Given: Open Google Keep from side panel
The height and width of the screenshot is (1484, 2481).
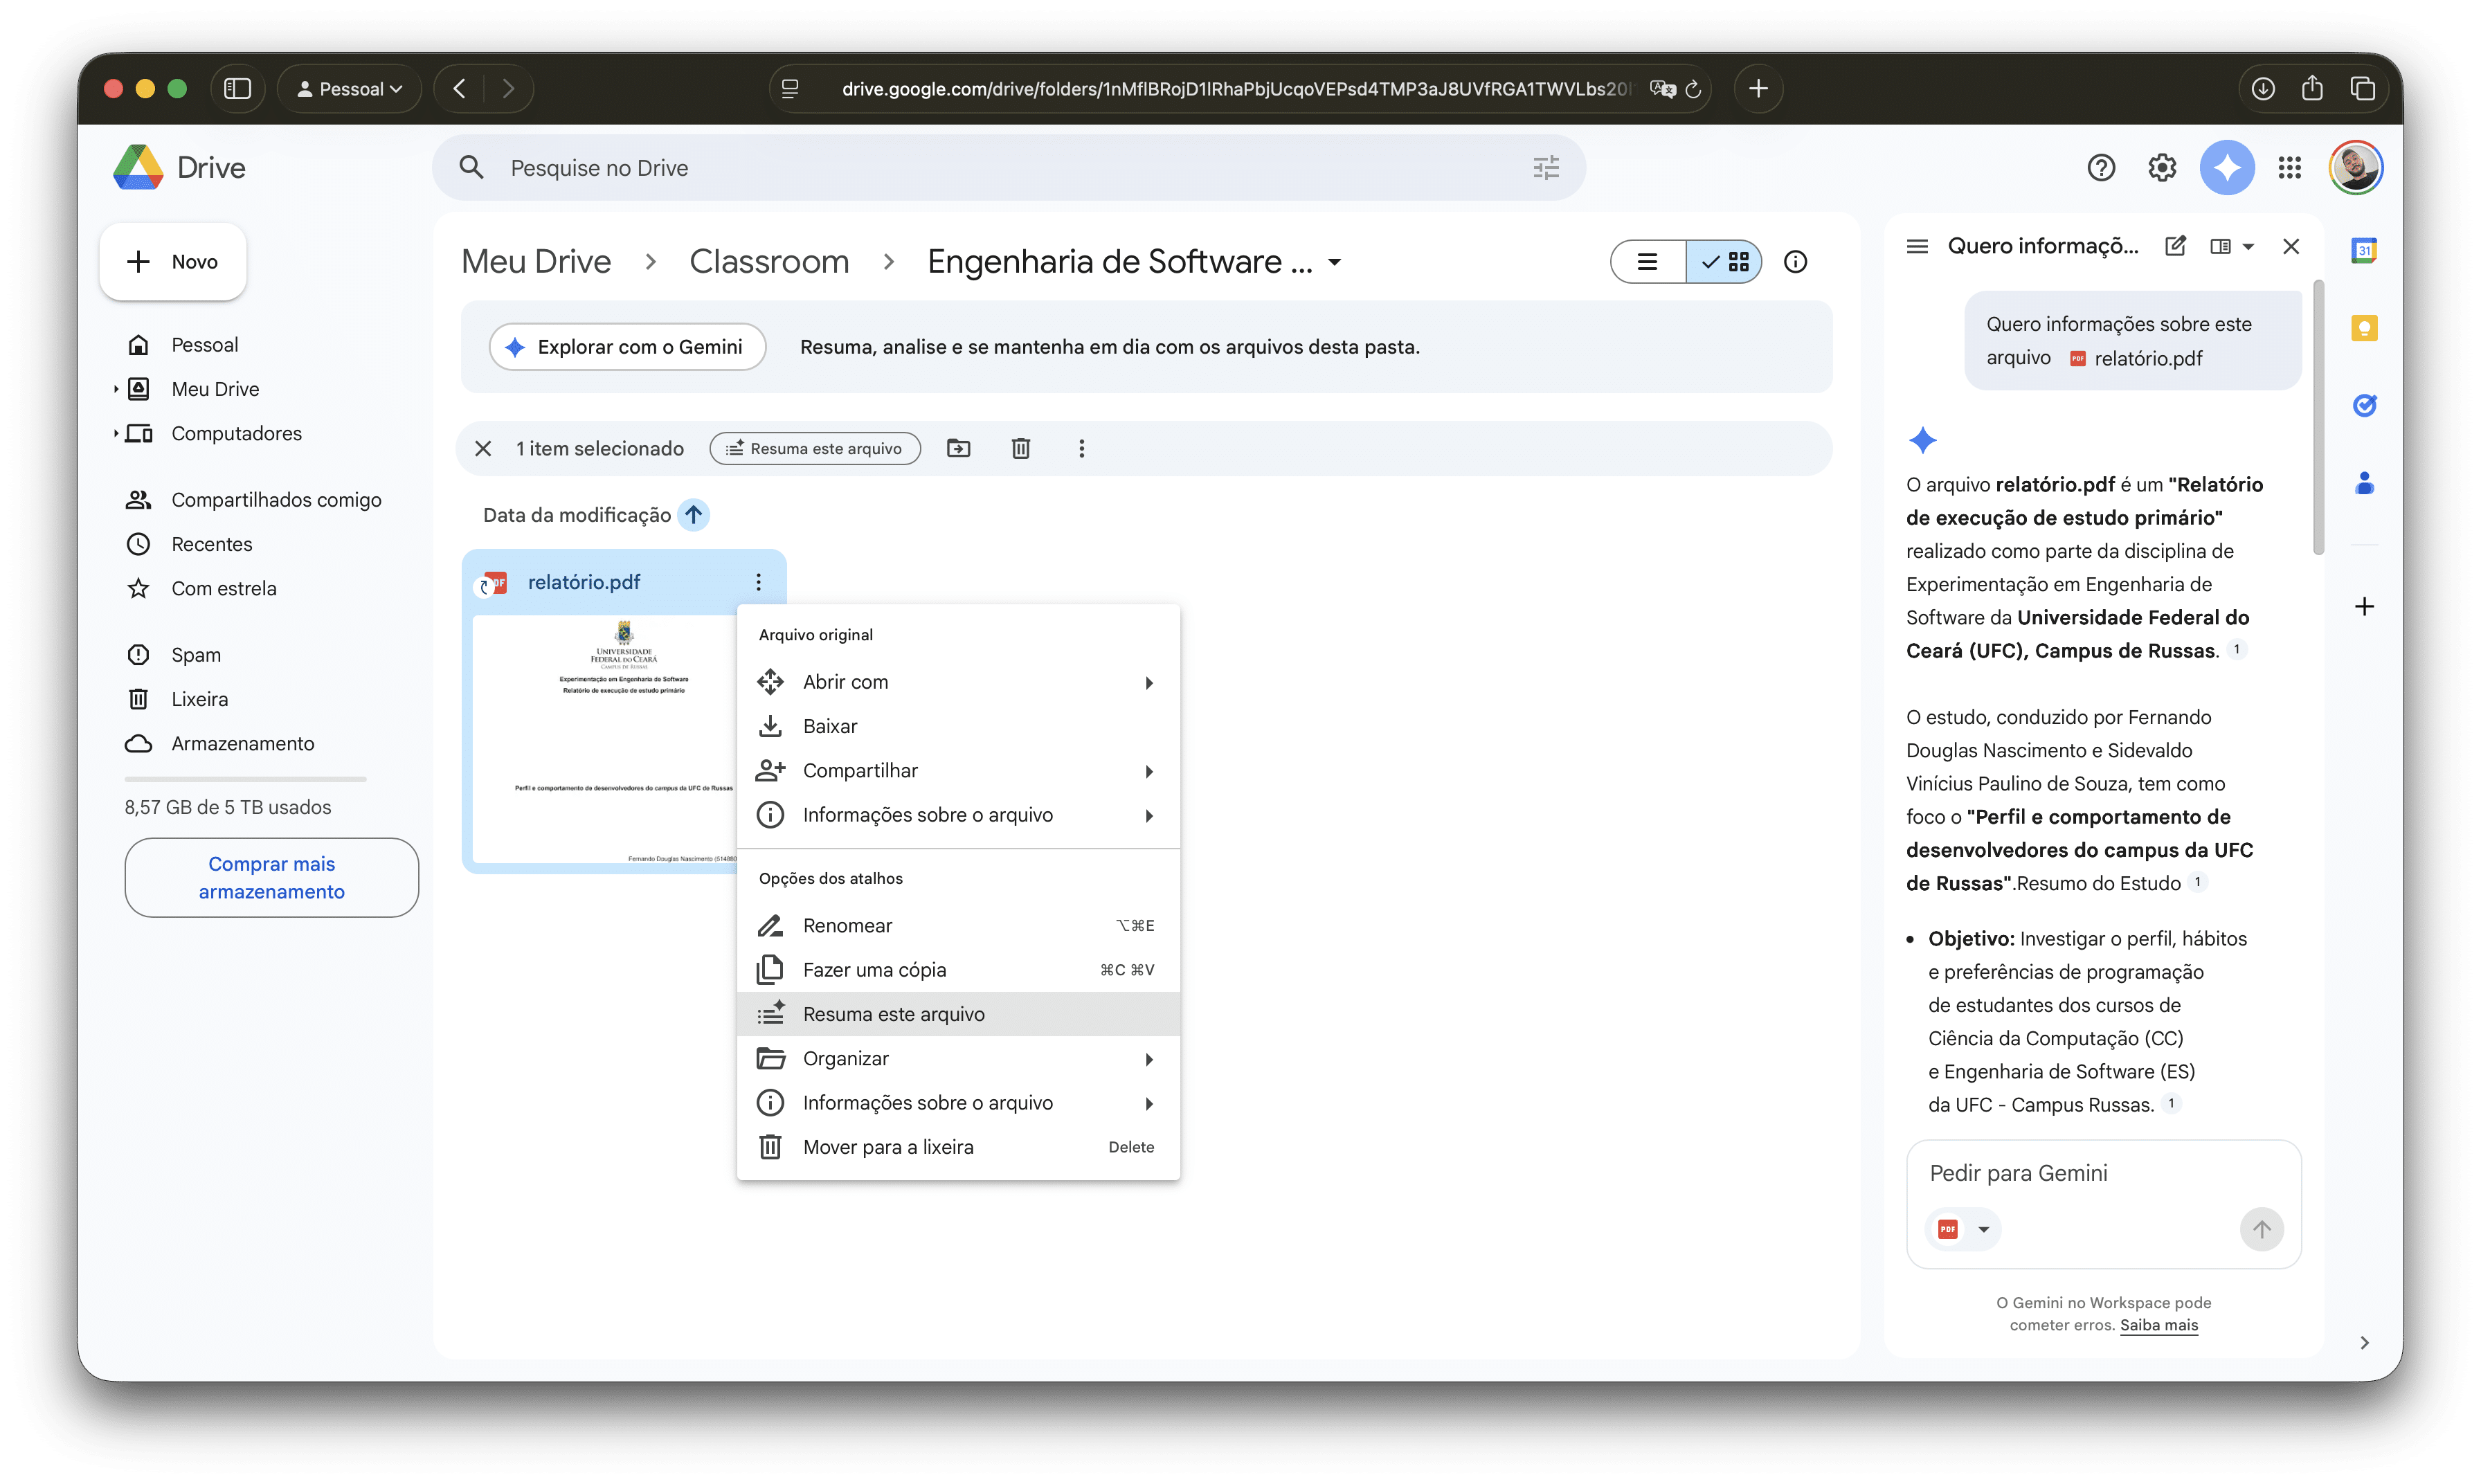Looking at the screenshot, I should [x=2364, y=328].
